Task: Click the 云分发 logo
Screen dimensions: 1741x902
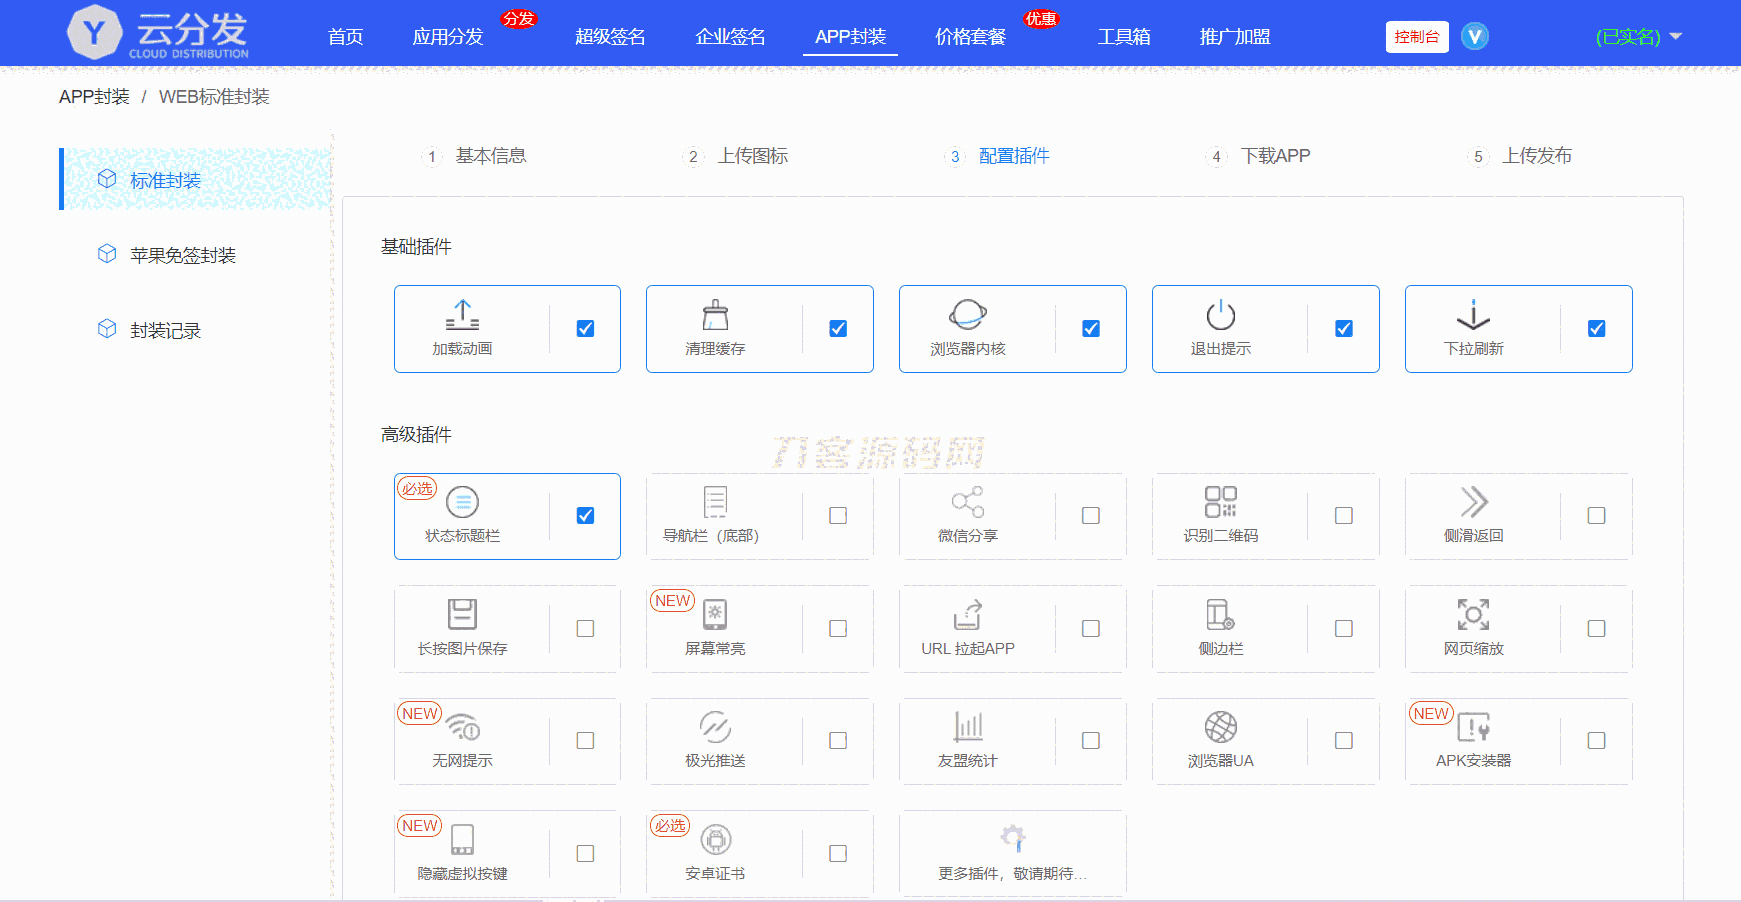Action: [158, 33]
